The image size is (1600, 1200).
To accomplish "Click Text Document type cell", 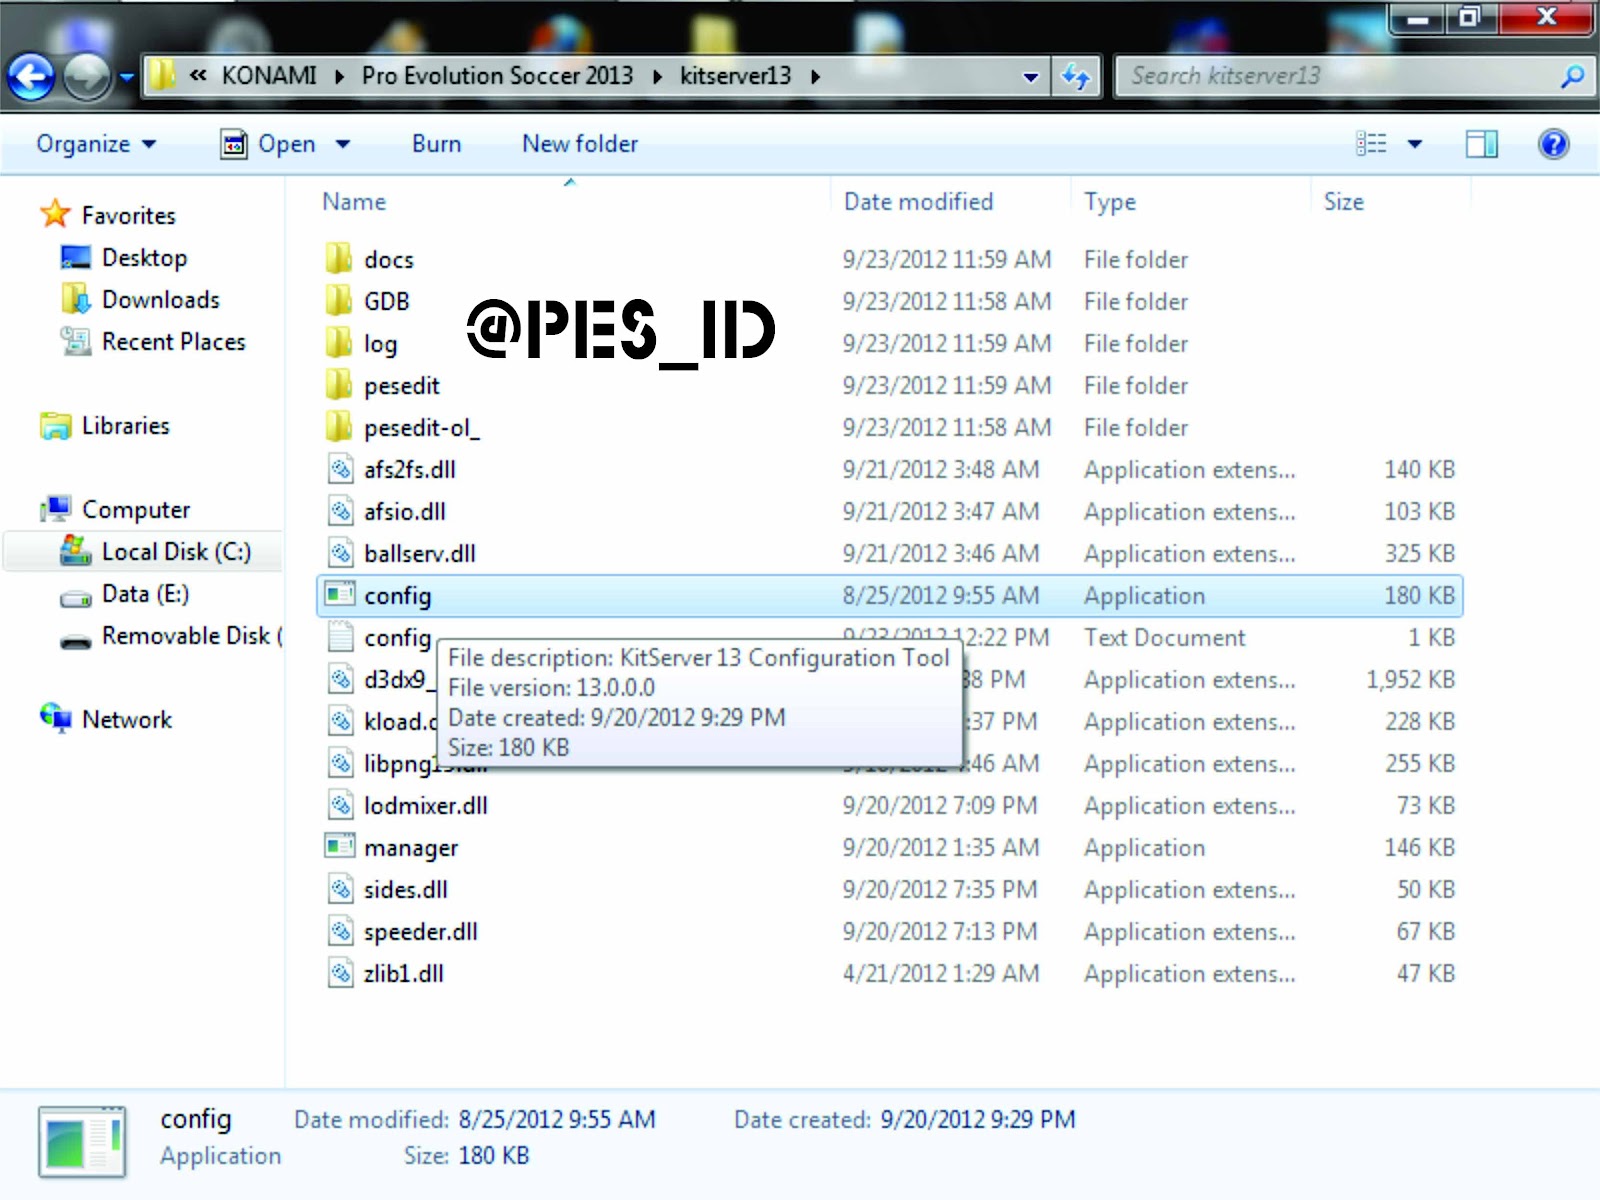I will (1164, 638).
